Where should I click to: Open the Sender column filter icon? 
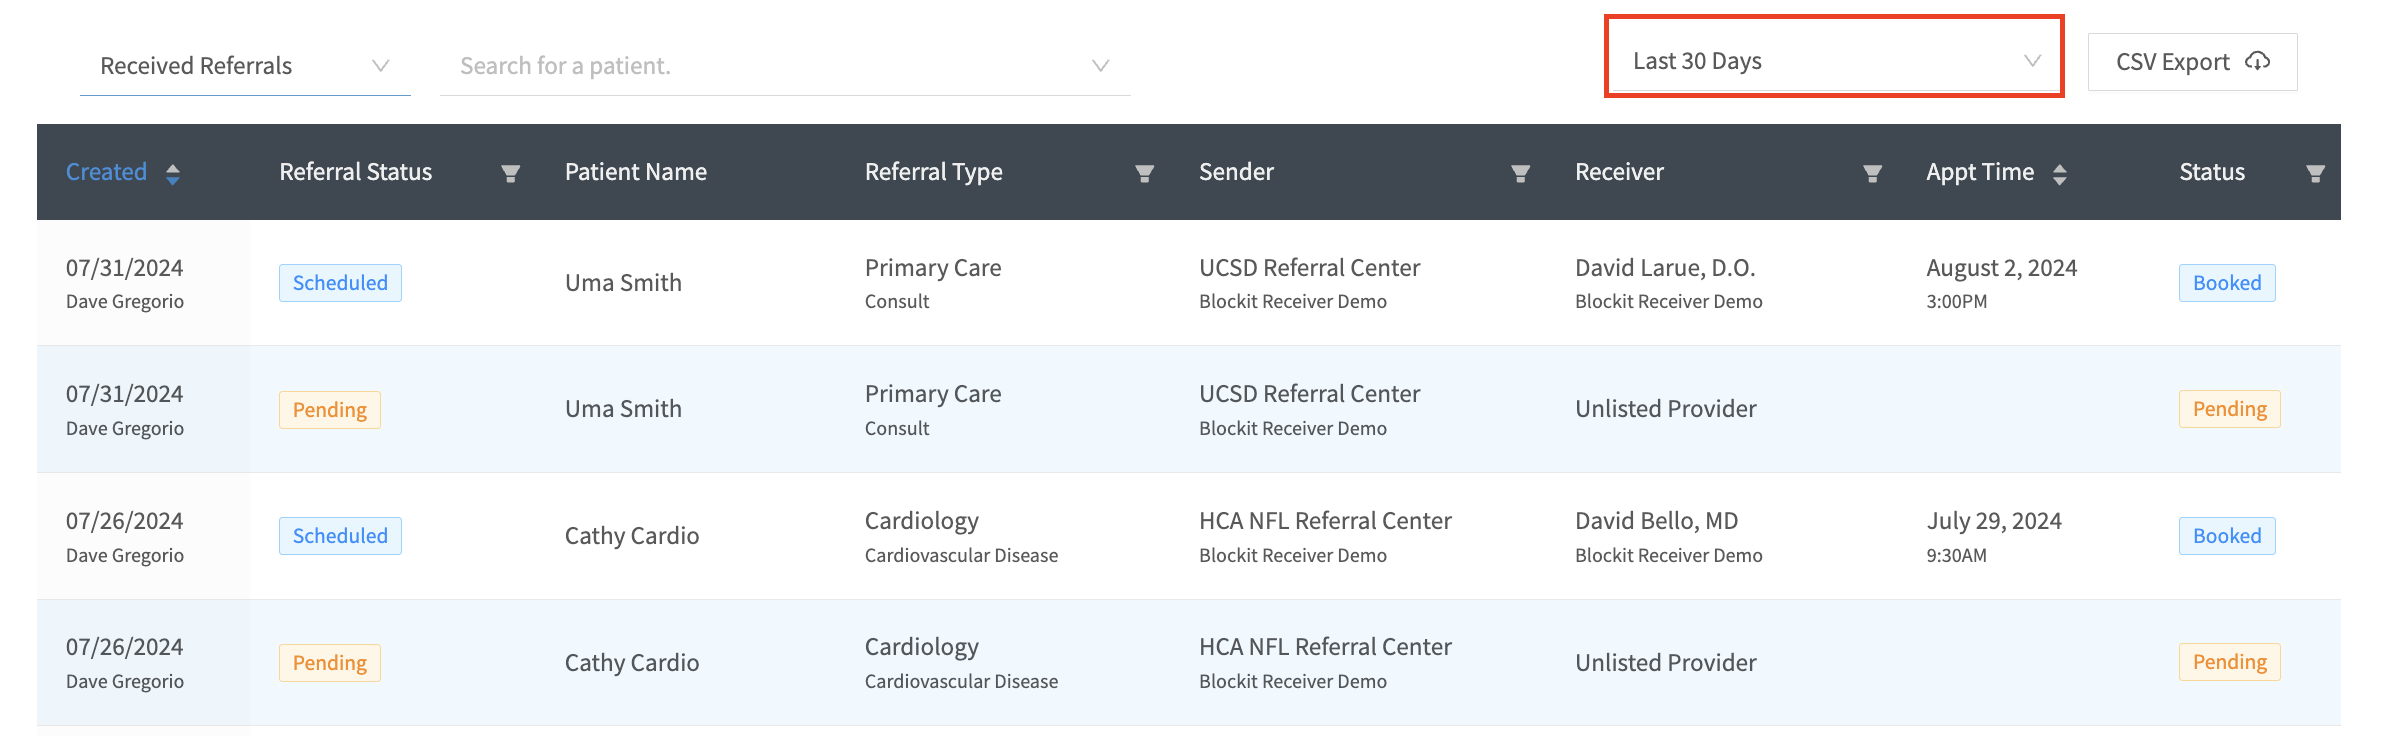pyautogui.click(x=1520, y=174)
